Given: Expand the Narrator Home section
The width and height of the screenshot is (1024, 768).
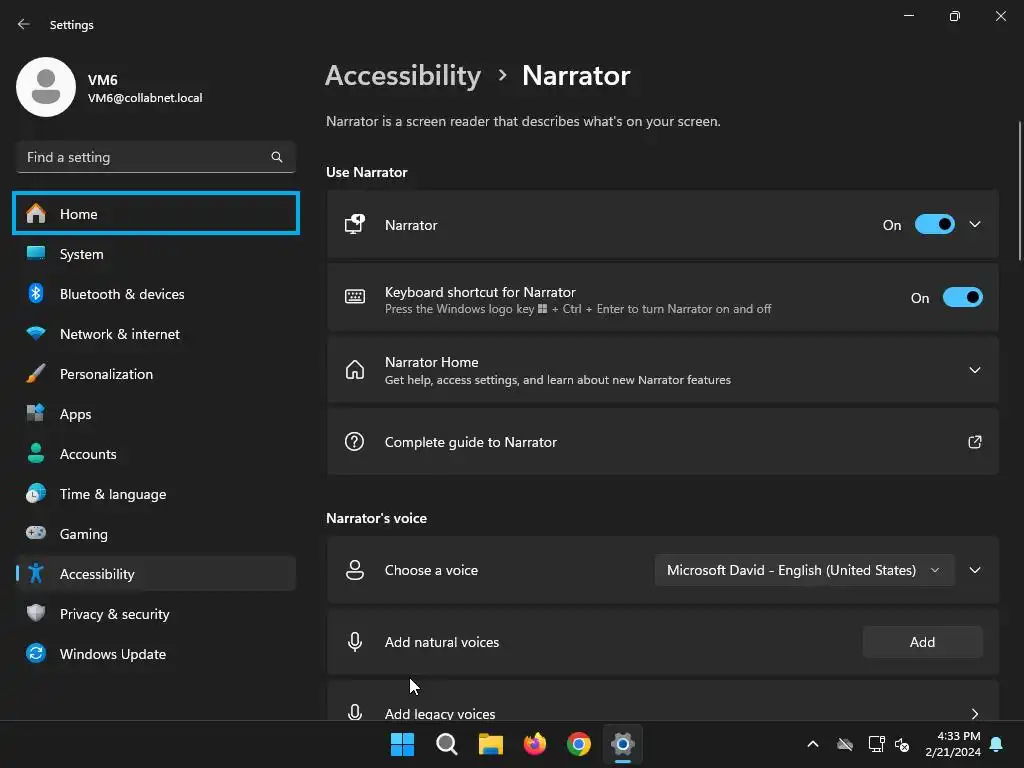Looking at the screenshot, I should tap(975, 370).
